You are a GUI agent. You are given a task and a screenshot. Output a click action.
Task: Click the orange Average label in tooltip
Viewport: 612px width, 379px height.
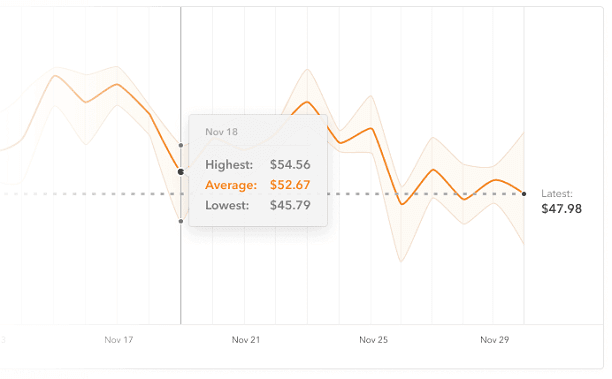231,185
